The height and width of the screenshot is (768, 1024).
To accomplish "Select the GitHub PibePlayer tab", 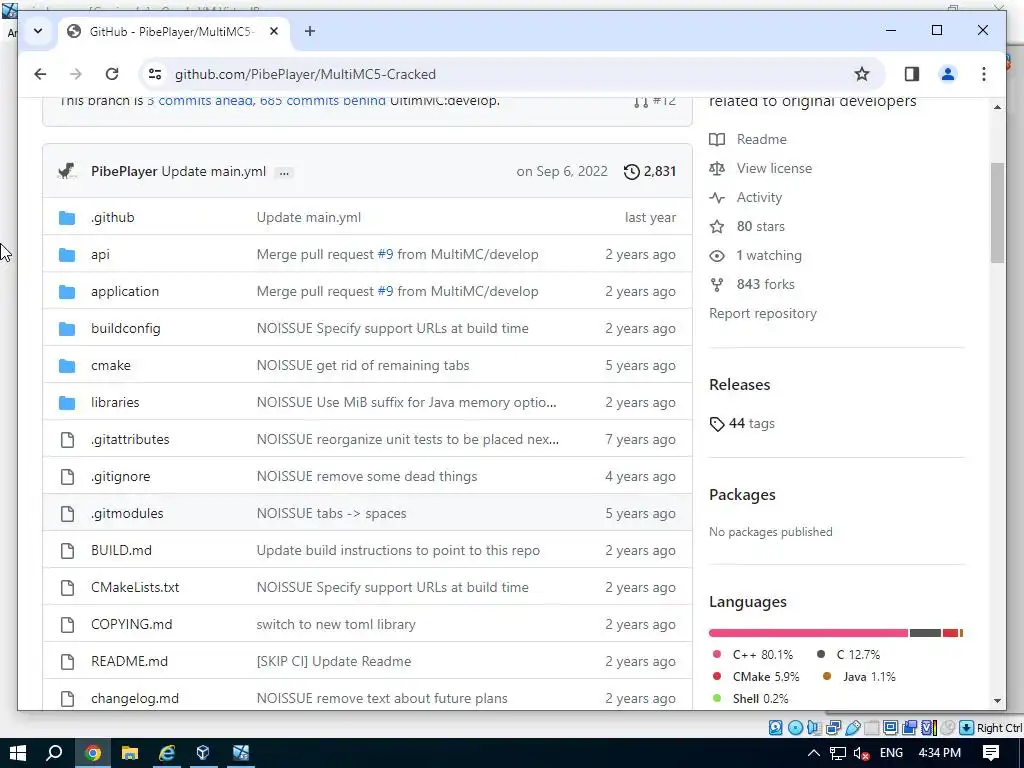I will pyautogui.click(x=171, y=31).
